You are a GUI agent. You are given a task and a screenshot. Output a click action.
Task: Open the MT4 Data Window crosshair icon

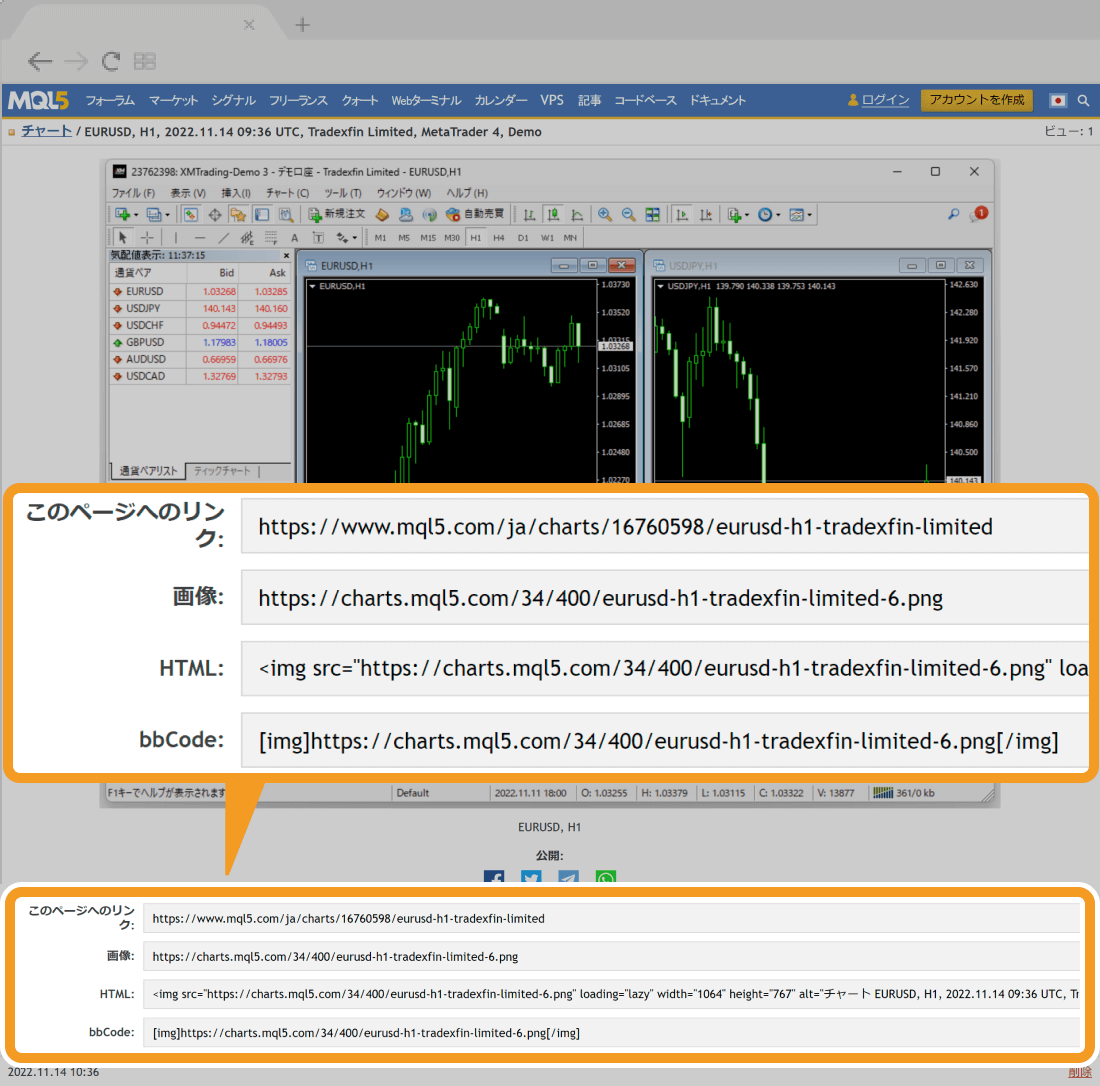point(215,215)
